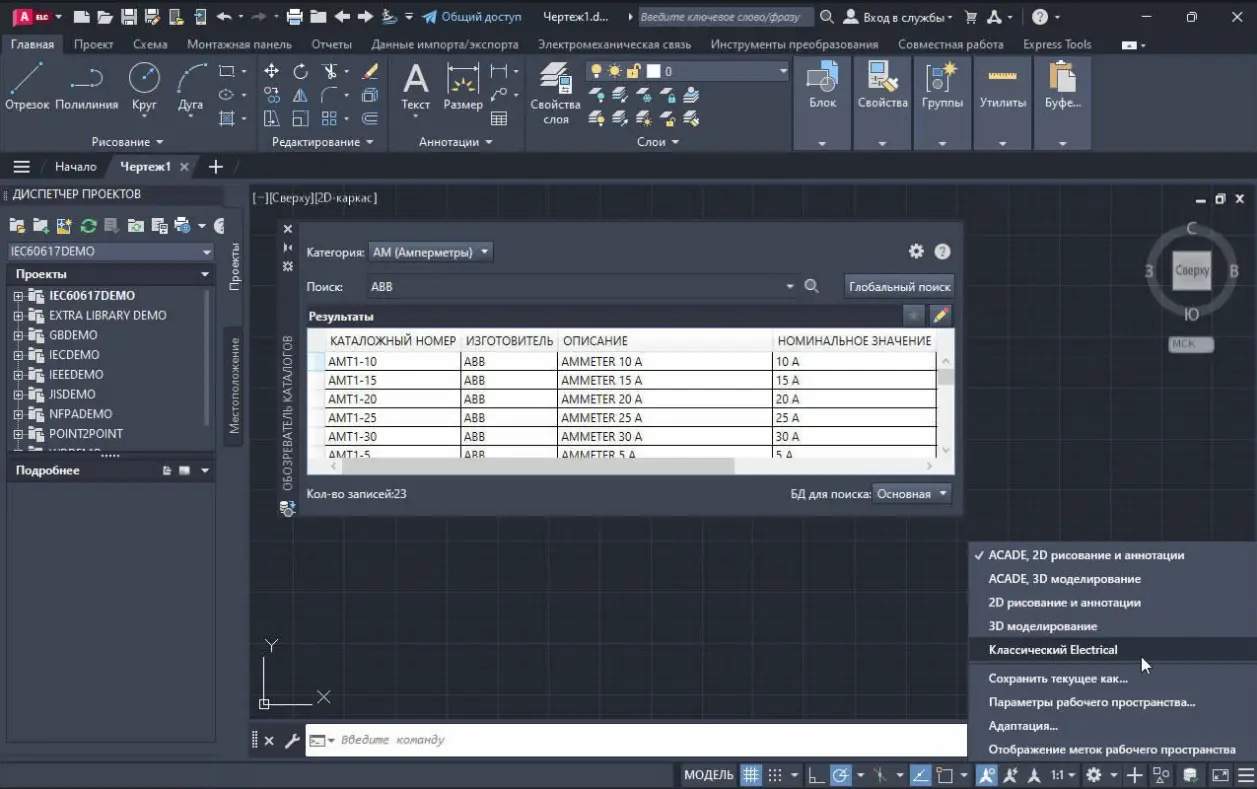This screenshot has height=789, width=1257.
Task: Click the pencil edit icon above results
Action: 940,316
